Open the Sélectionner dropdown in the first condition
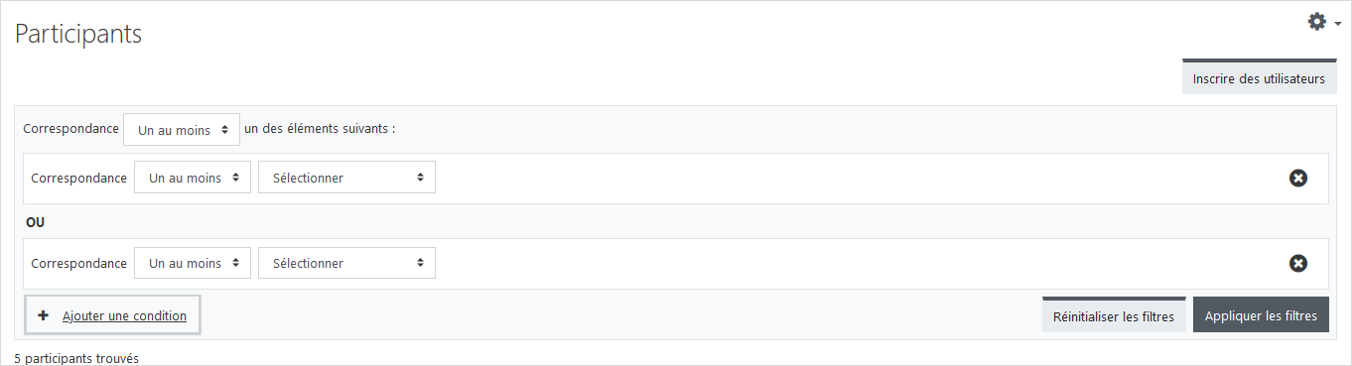The height and width of the screenshot is (366, 1352). (347, 178)
